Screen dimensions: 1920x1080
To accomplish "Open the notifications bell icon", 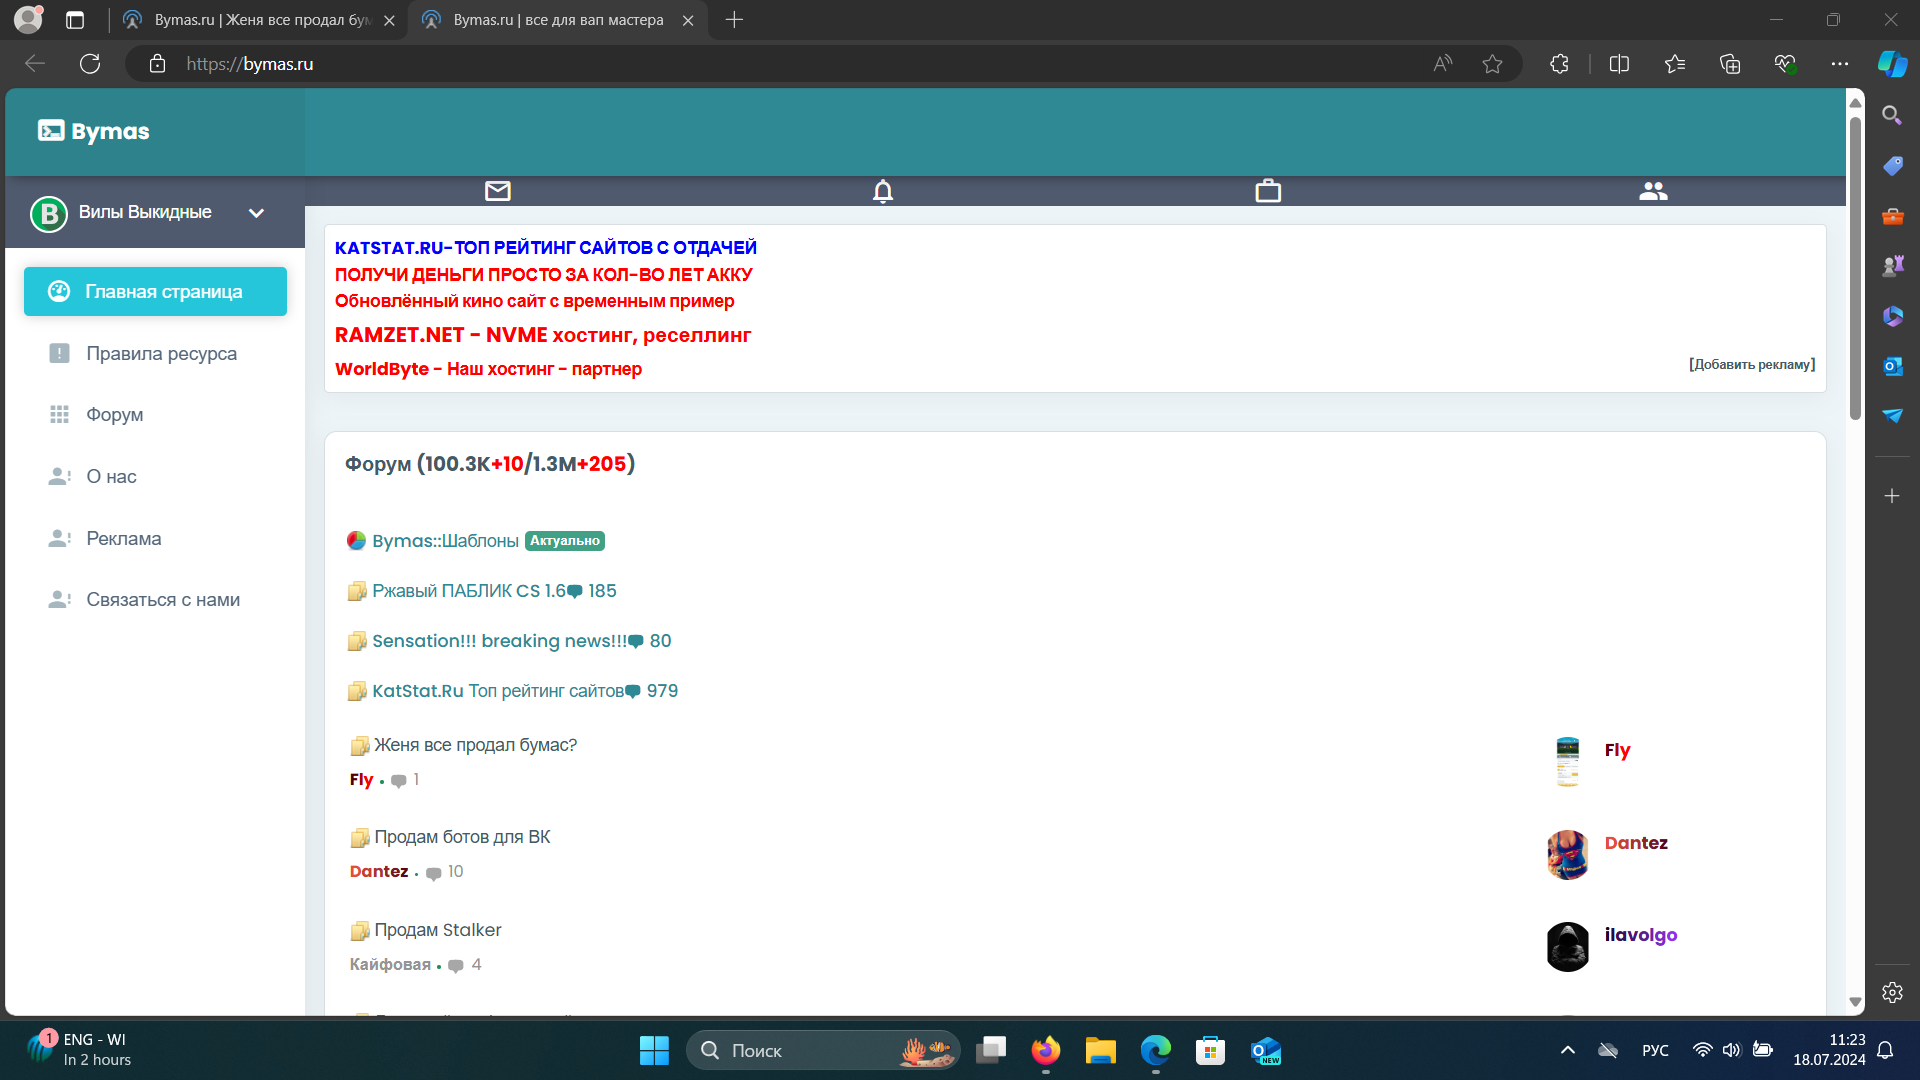I will 882,191.
